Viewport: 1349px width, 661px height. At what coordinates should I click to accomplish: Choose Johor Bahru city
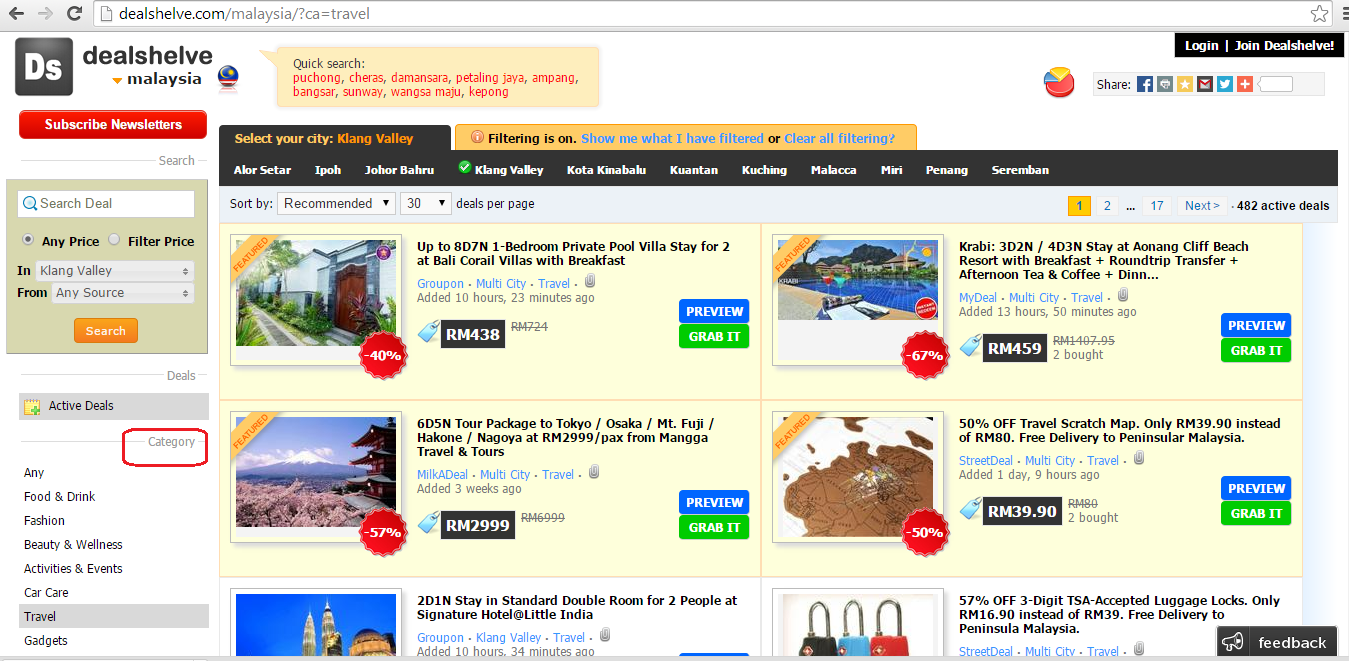point(399,170)
